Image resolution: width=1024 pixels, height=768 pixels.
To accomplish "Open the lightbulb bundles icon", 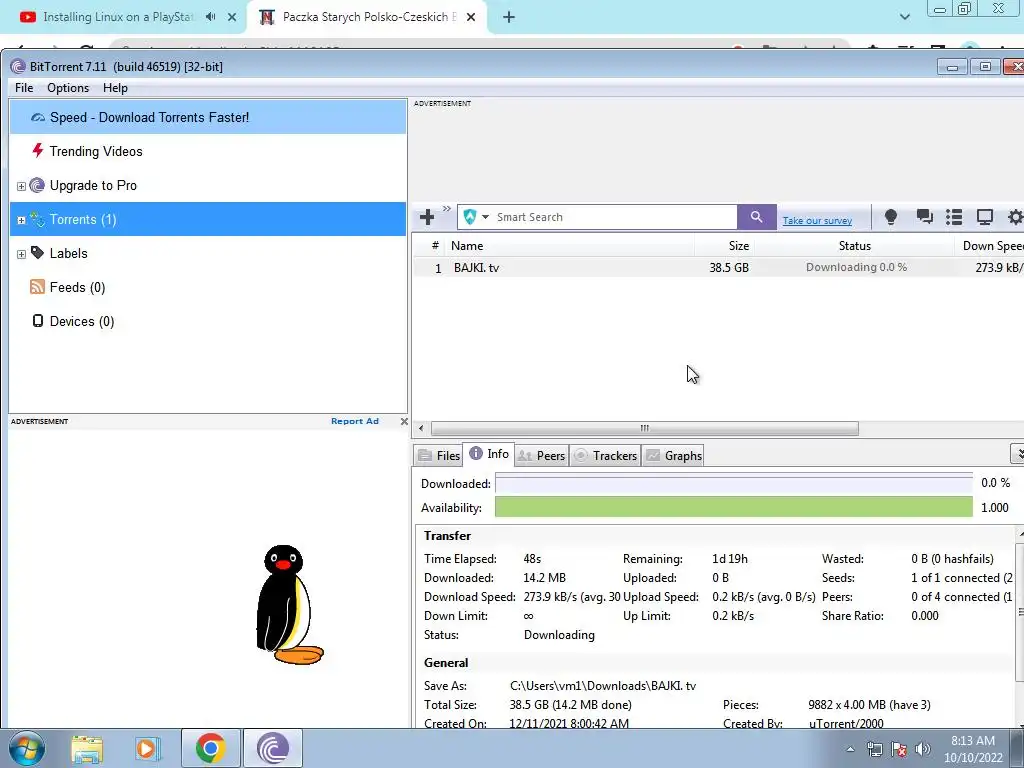I will [890, 217].
